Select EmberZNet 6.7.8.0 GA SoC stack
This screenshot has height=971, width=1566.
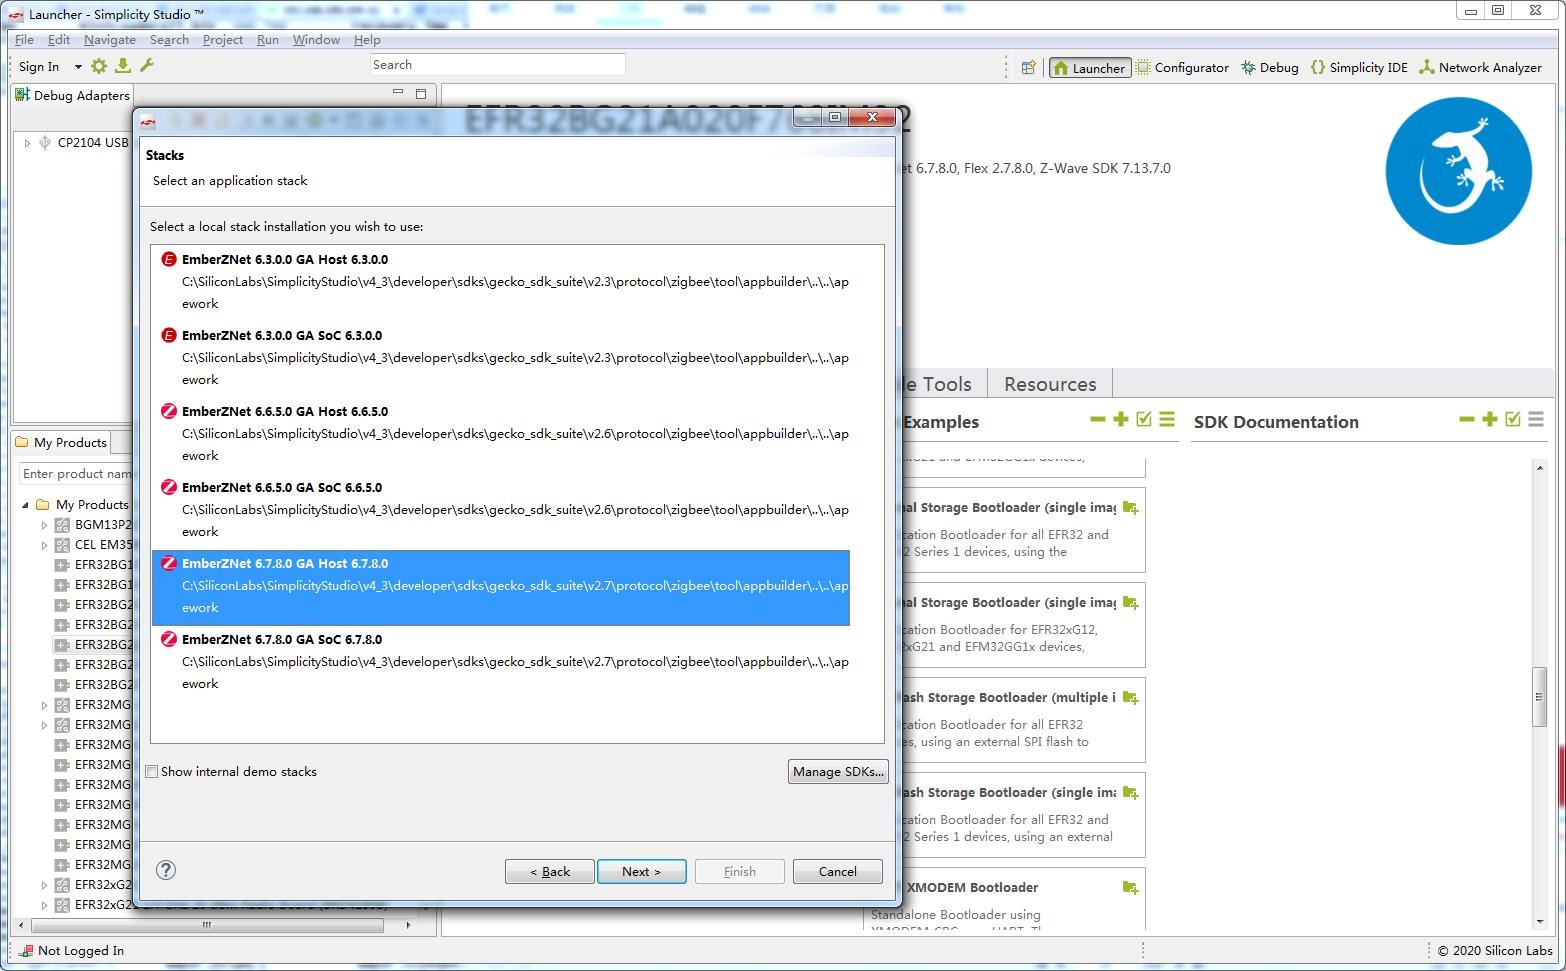(x=500, y=662)
